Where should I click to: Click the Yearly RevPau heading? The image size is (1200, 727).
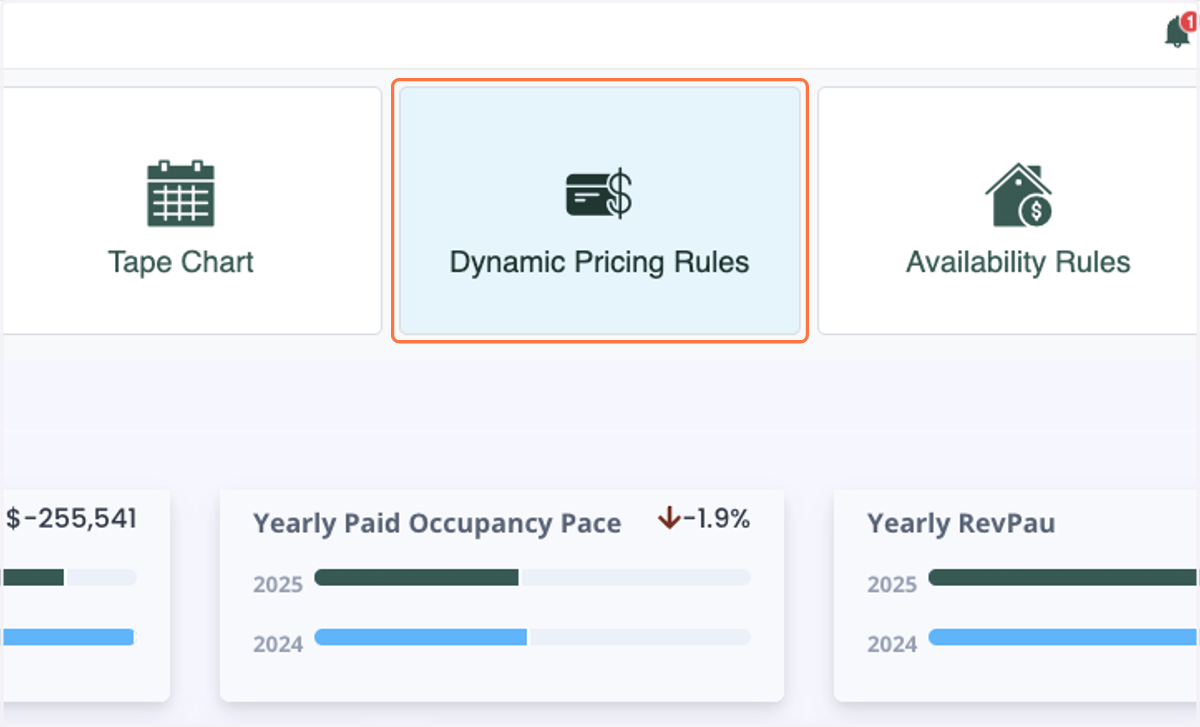tap(960, 523)
